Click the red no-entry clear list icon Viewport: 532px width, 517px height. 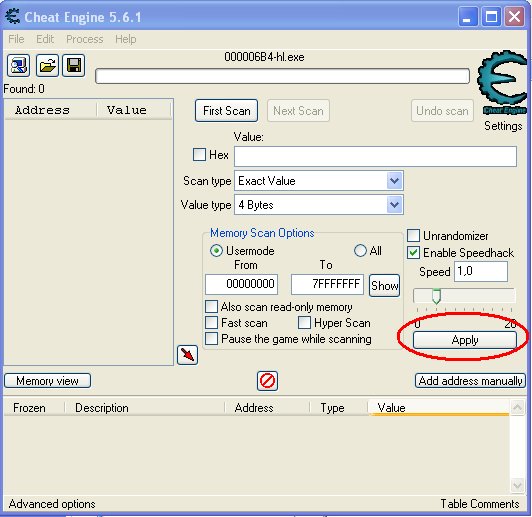(x=267, y=381)
